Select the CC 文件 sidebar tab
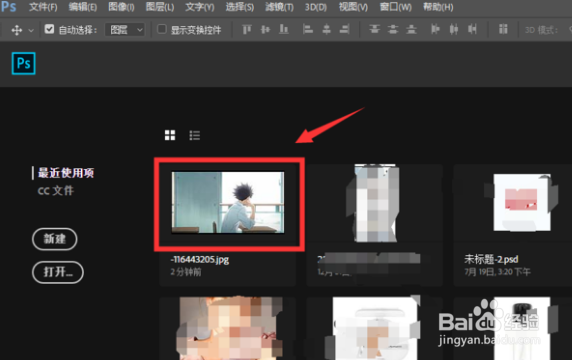The image size is (572, 360). point(56,190)
